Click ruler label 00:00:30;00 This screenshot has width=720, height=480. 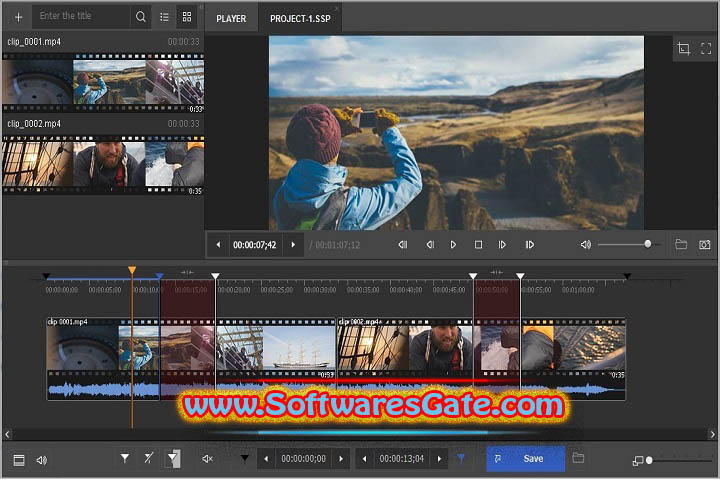click(320, 290)
